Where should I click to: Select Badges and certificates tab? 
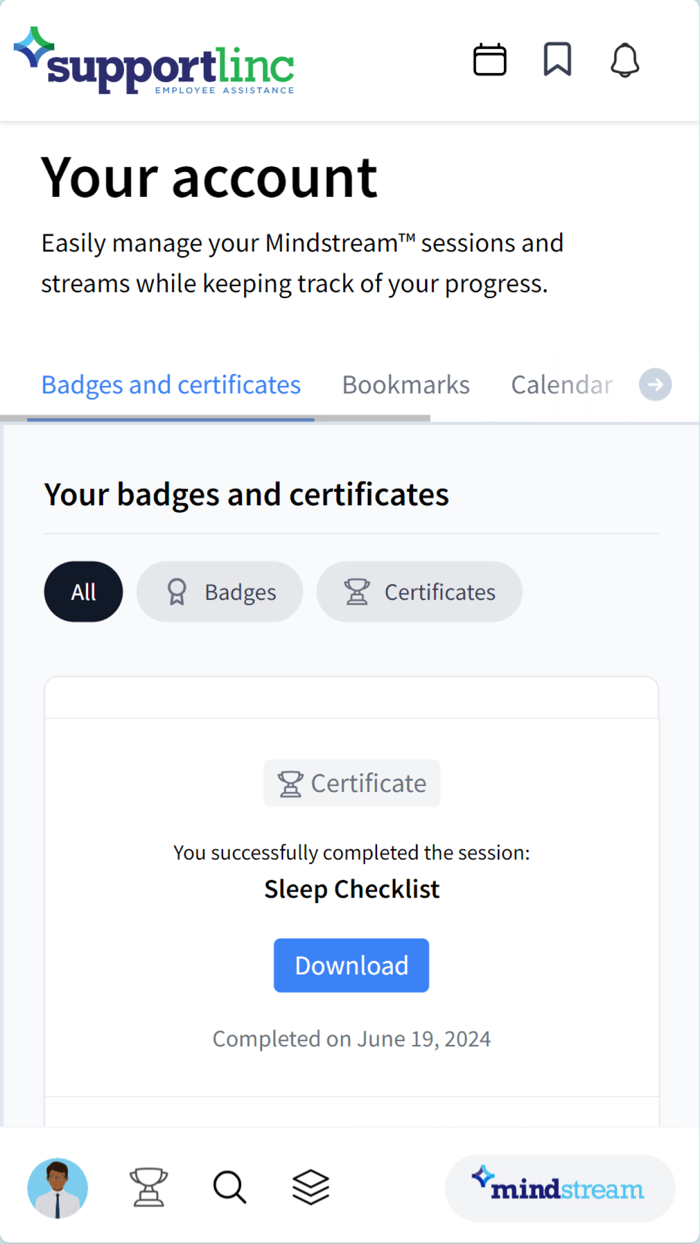click(x=171, y=385)
